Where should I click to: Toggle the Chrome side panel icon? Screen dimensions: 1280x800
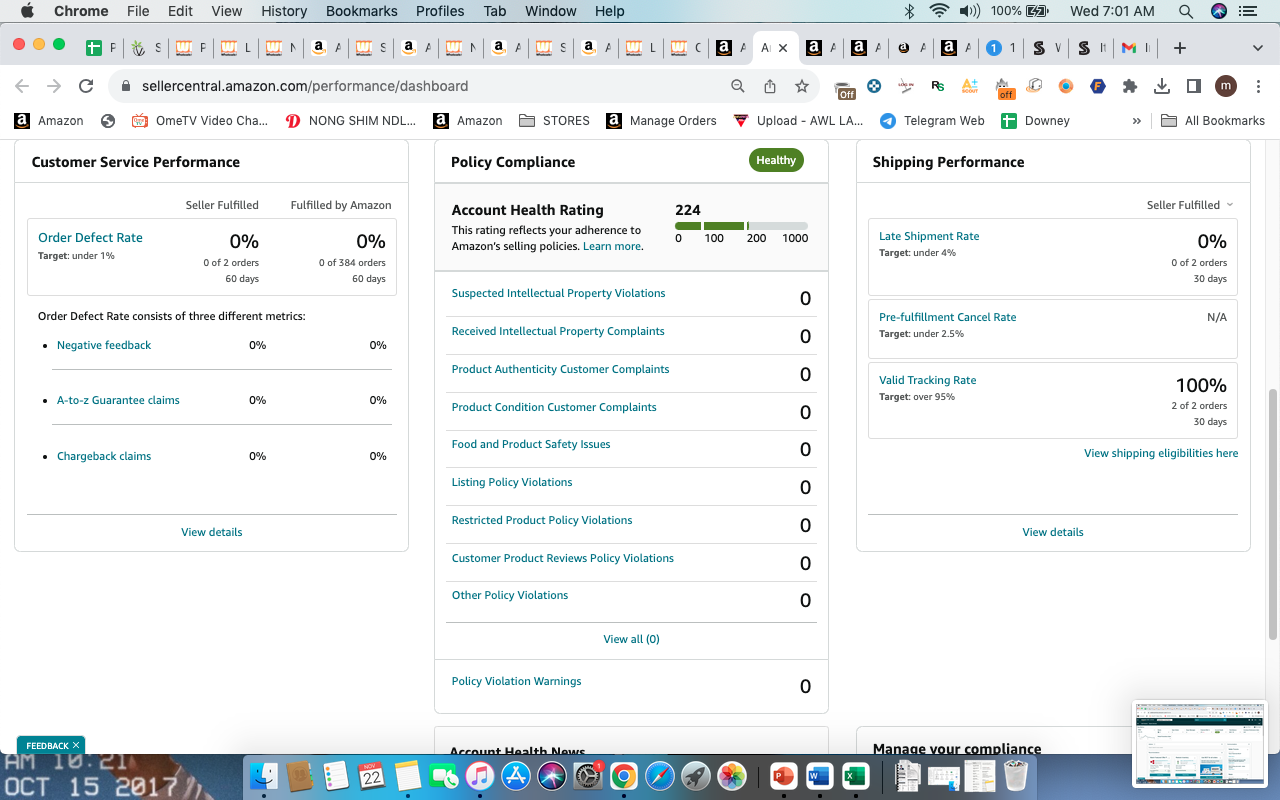pos(1193,86)
